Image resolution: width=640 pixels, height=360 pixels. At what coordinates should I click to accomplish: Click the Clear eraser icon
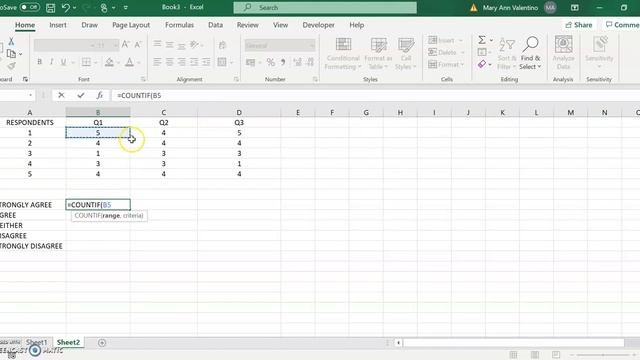tap(482, 64)
